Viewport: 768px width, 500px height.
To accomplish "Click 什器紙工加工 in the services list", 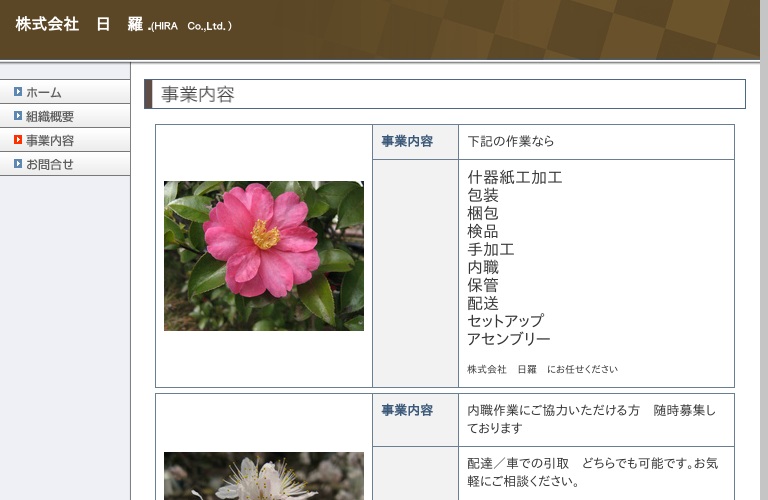I will pyautogui.click(x=515, y=178).
